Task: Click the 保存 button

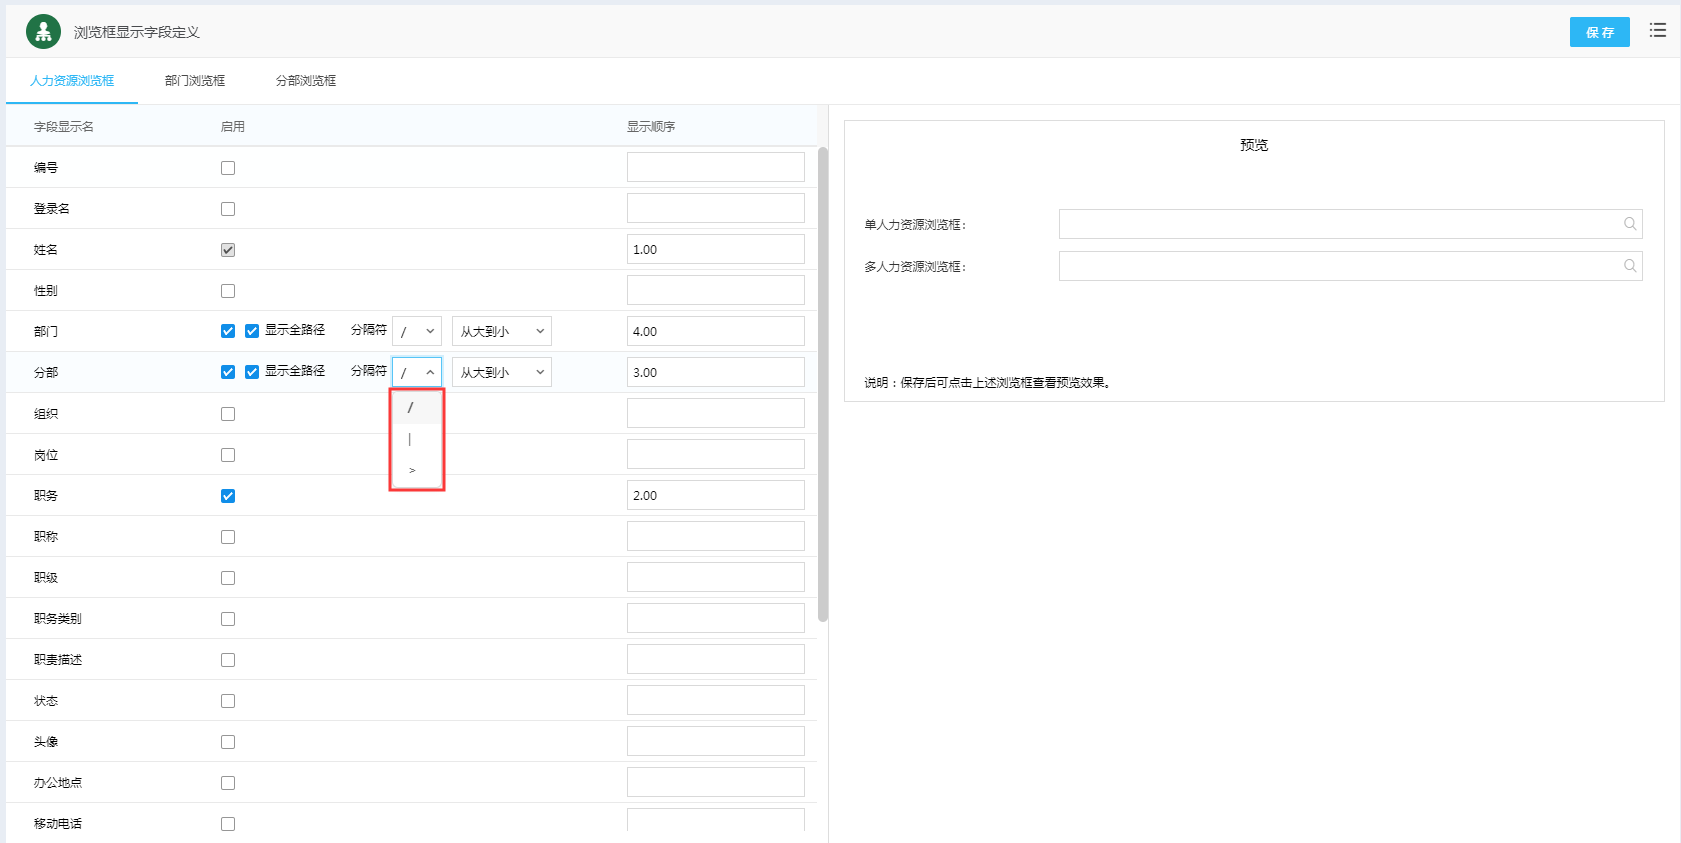Action: (1599, 32)
